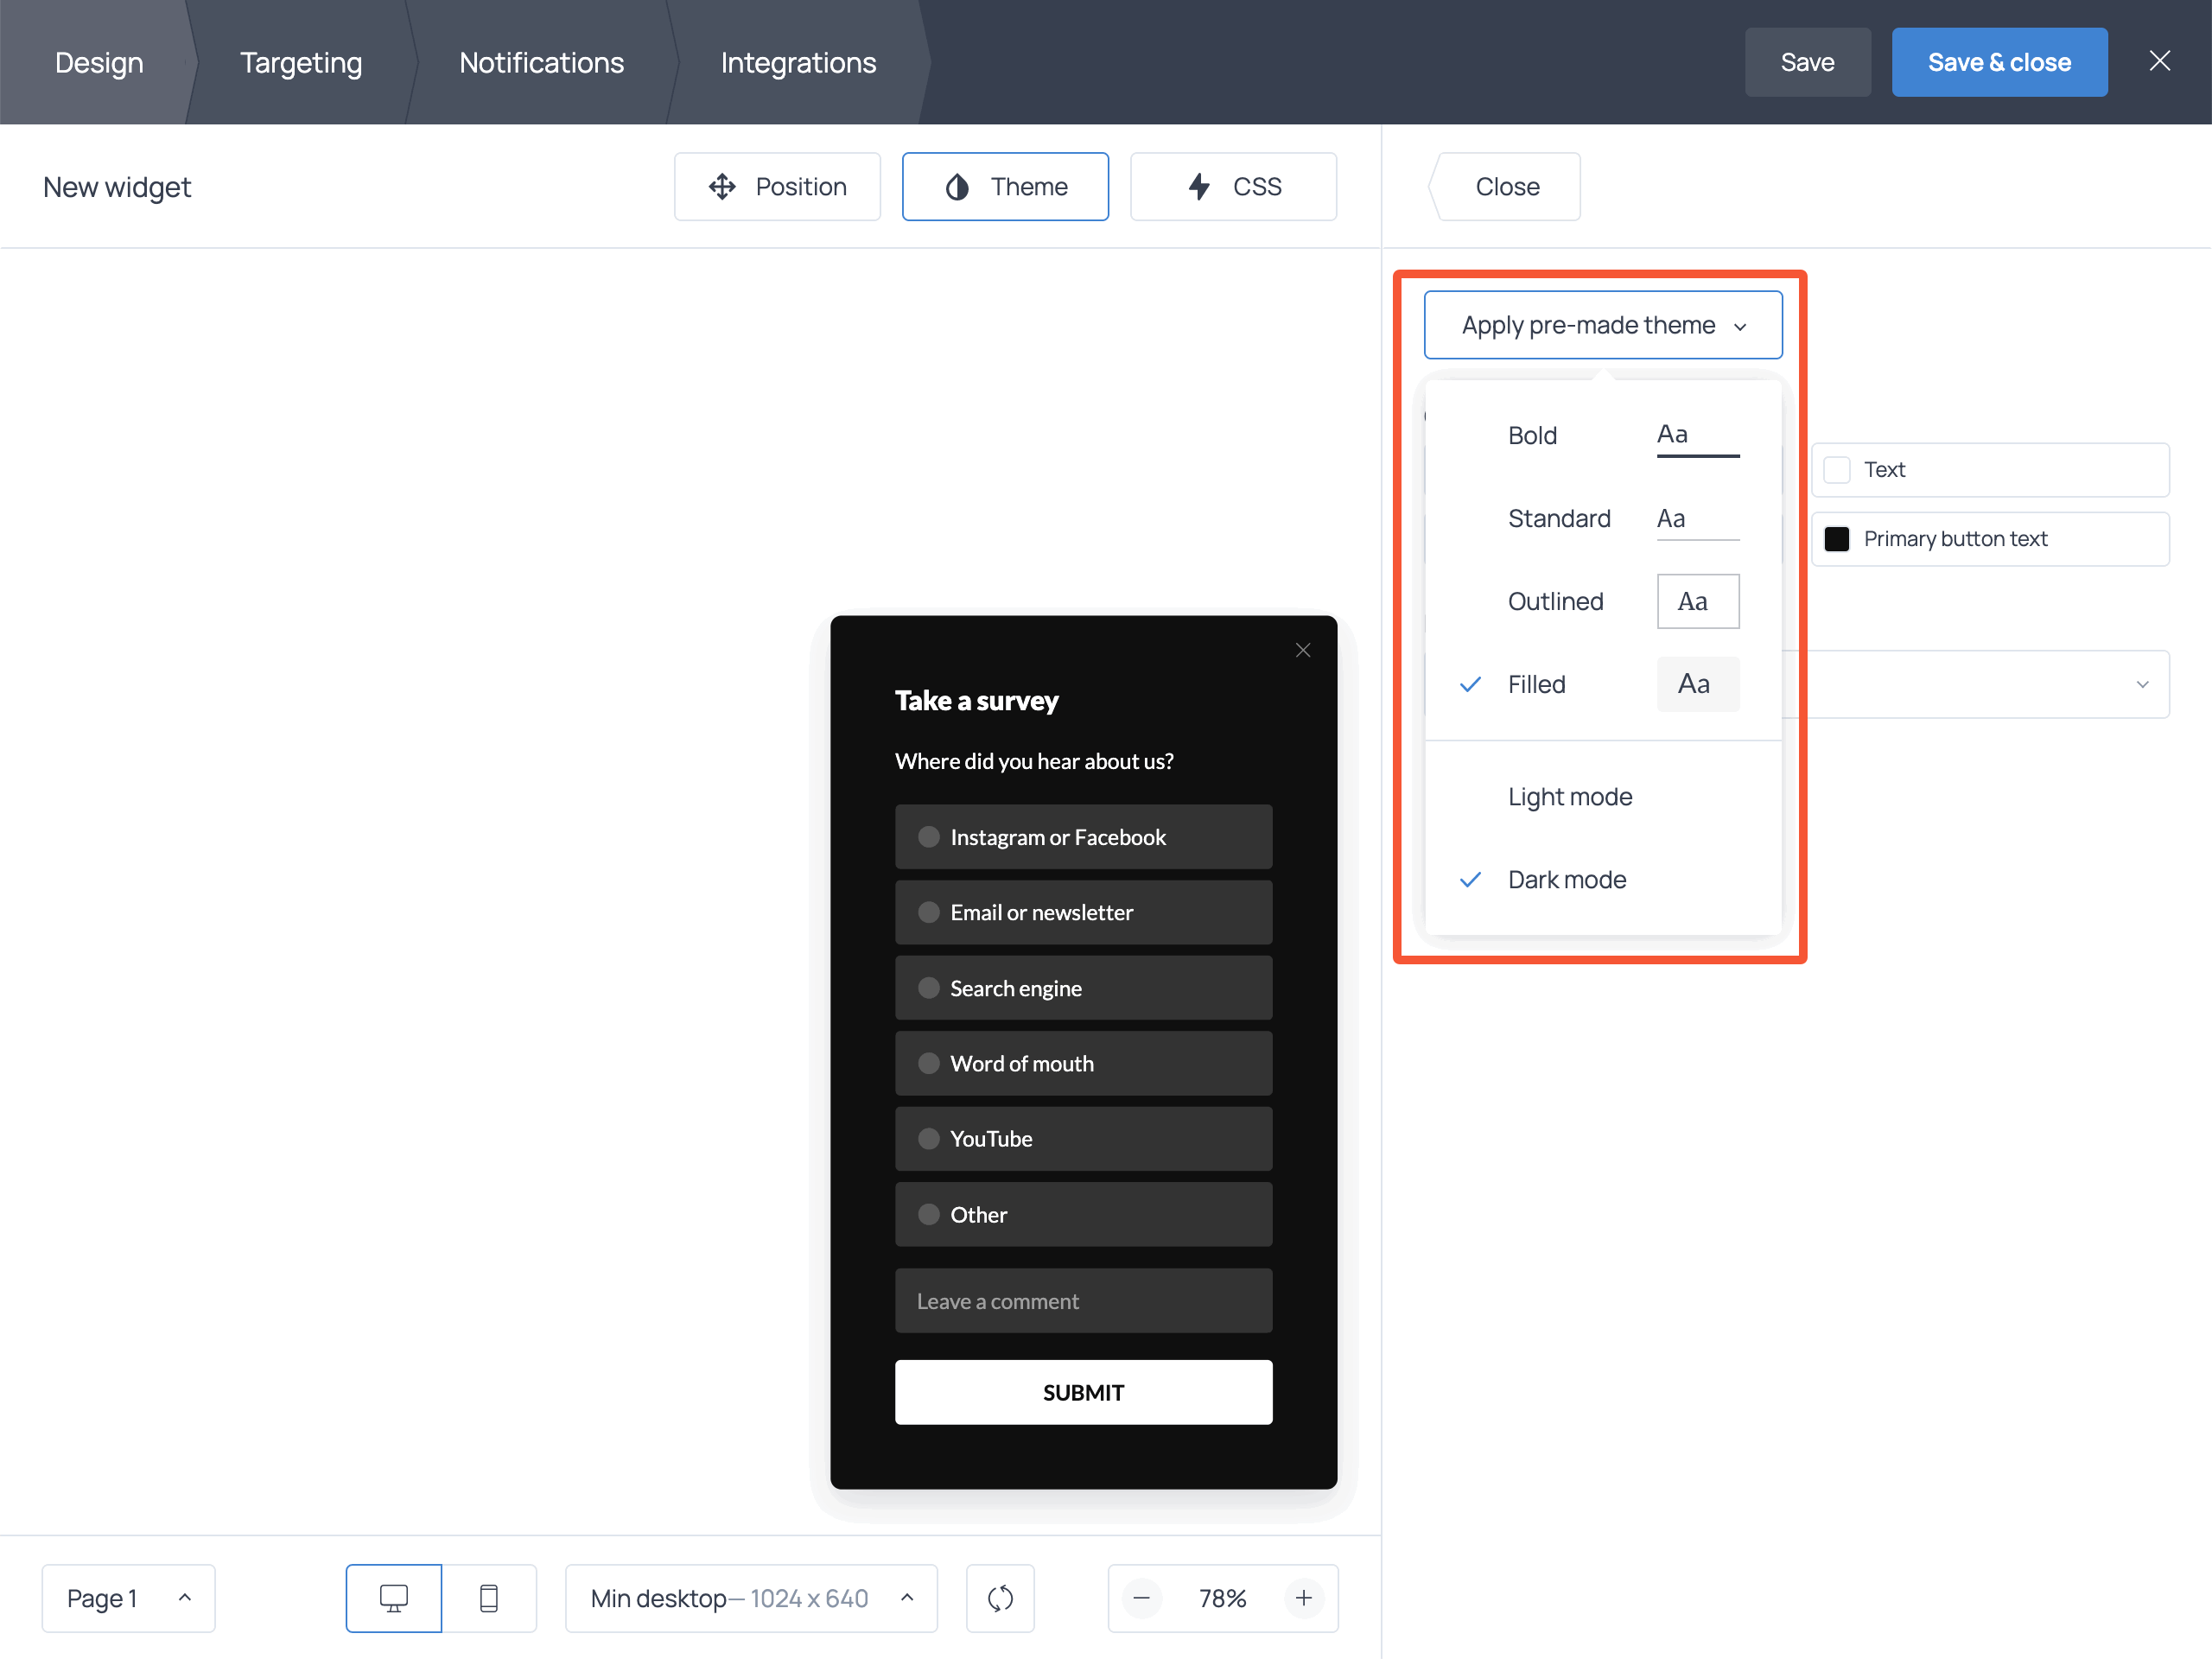Zoom out with the minus icon

pyautogui.click(x=1141, y=1597)
